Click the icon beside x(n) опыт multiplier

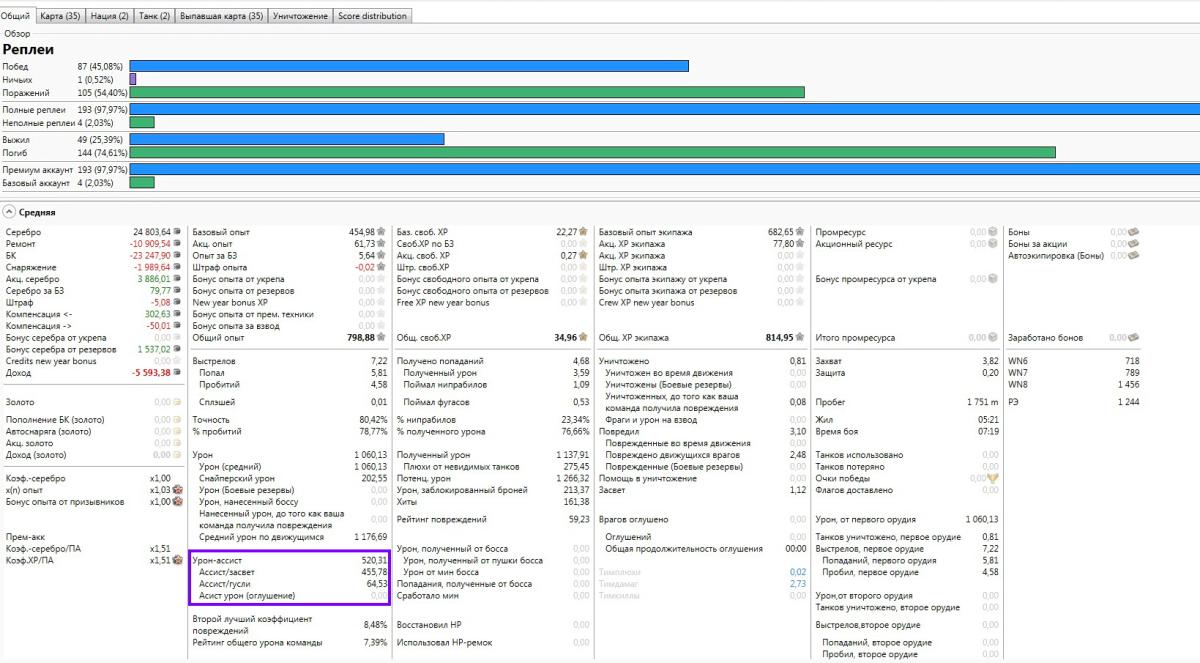(x=178, y=490)
